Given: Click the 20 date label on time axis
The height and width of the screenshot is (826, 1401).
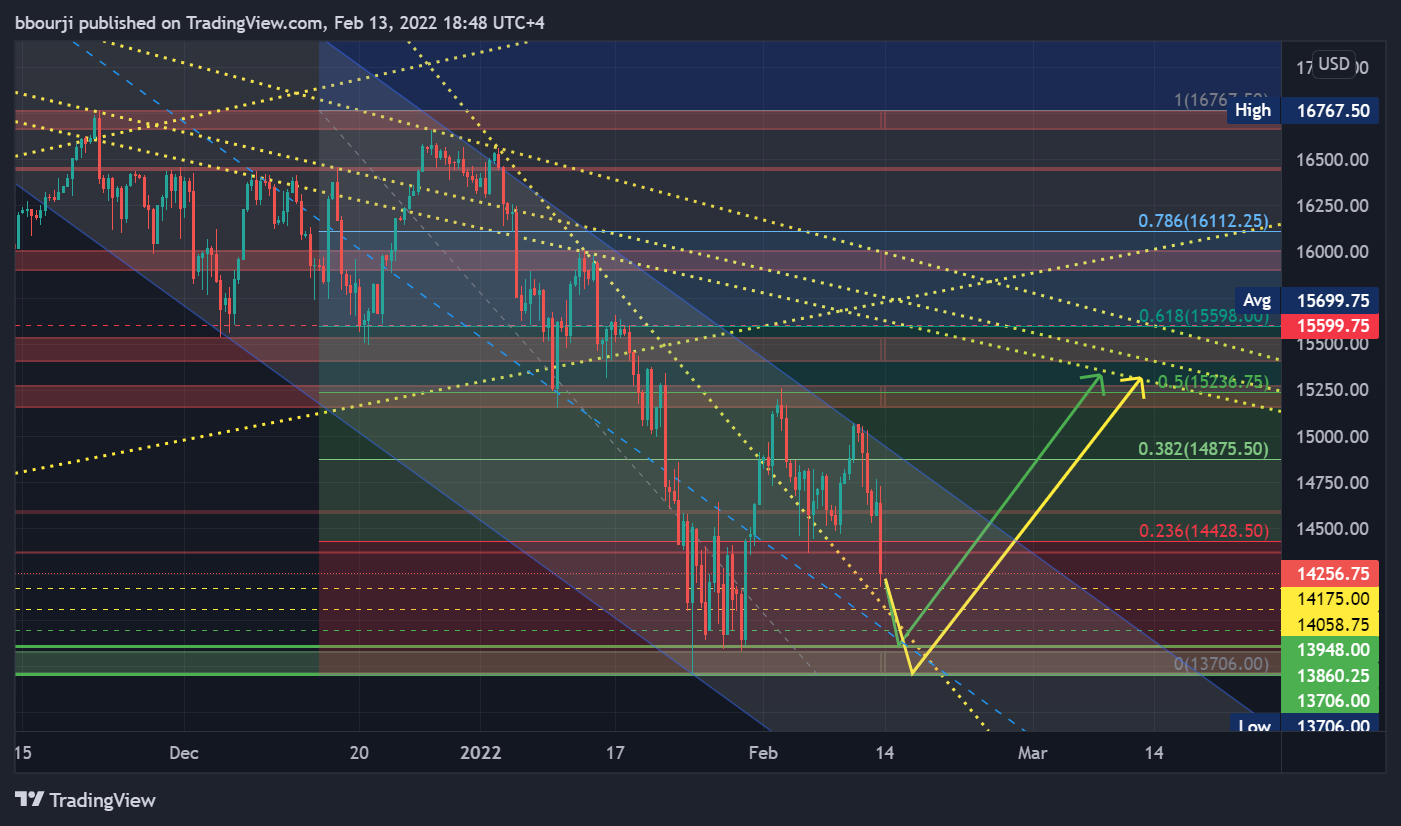Looking at the screenshot, I should pyautogui.click(x=360, y=753).
